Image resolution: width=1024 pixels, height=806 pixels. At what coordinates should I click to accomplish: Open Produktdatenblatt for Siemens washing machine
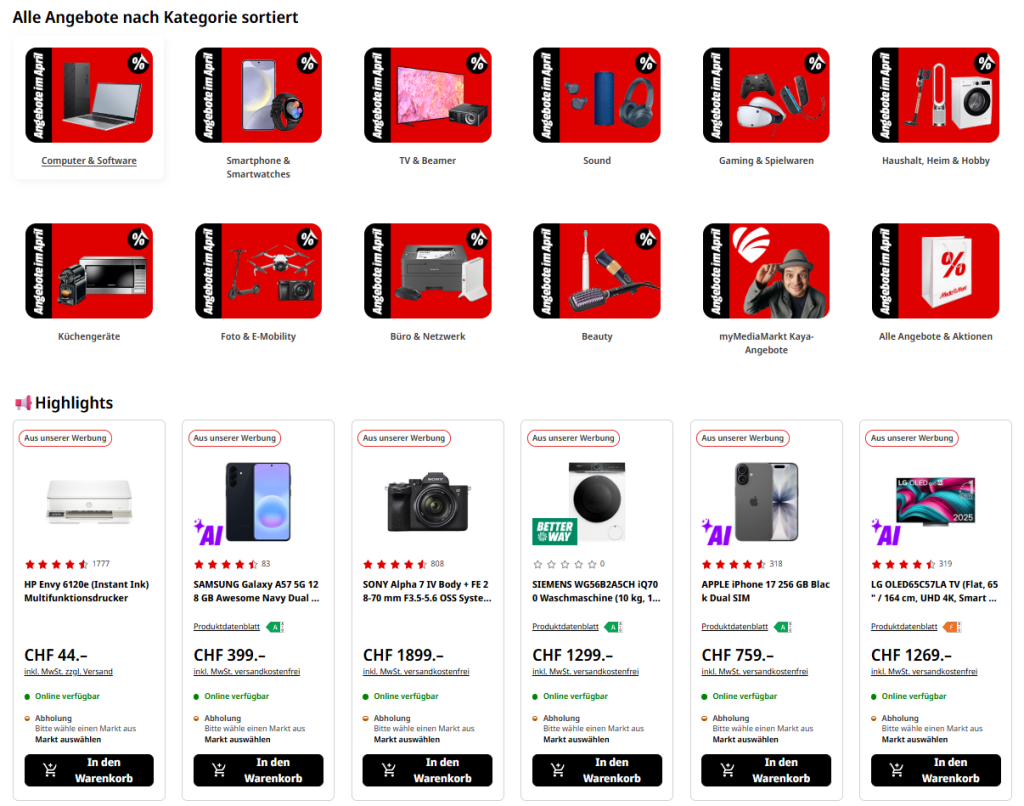565,626
